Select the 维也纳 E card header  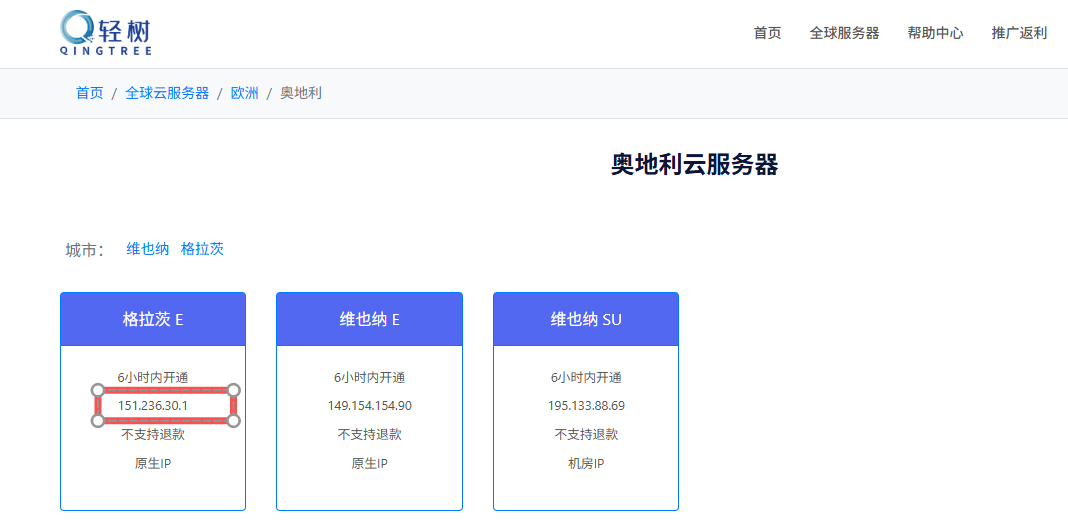click(369, 319)
